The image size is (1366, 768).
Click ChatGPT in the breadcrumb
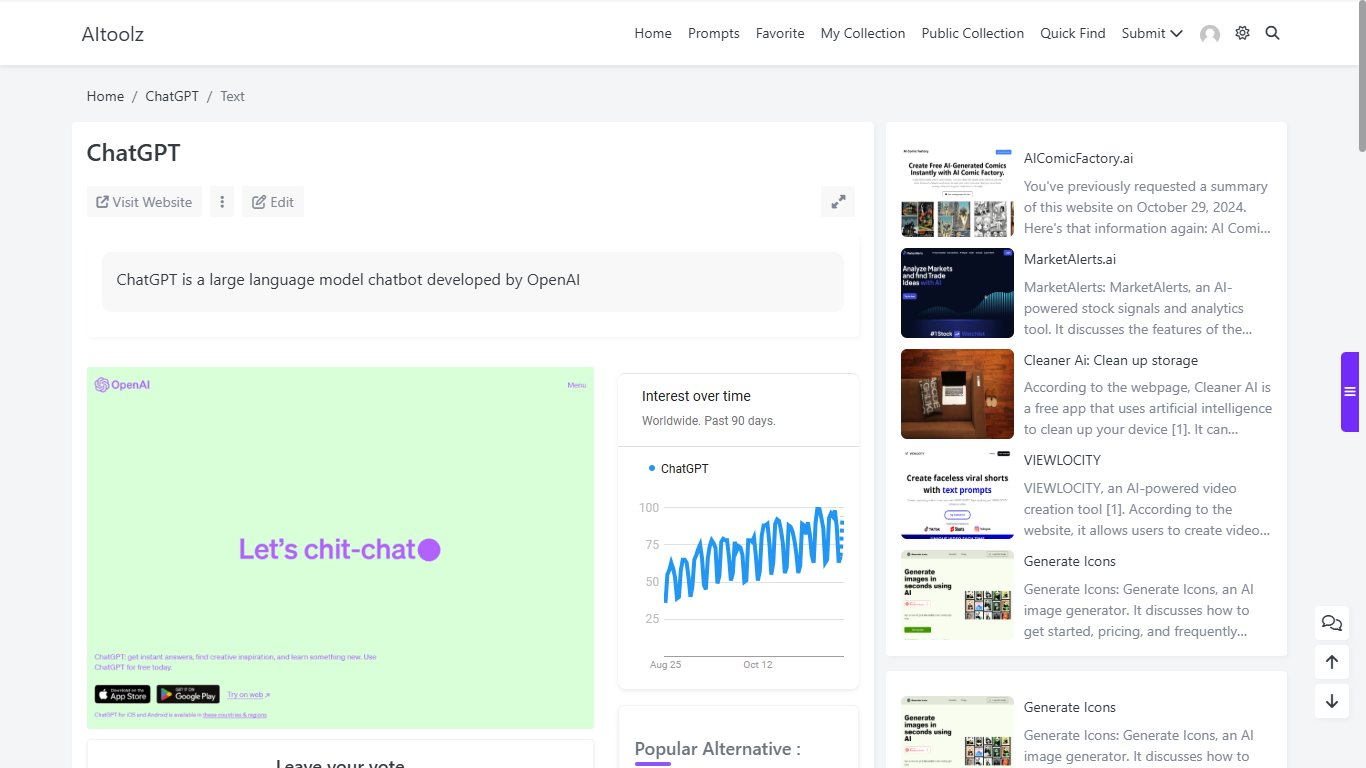coord(172,96)
